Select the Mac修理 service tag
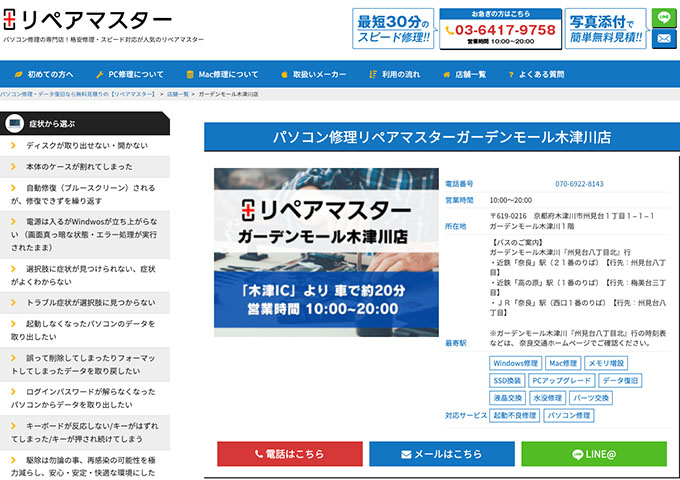 pyautogui.click(x=563, y=363)
